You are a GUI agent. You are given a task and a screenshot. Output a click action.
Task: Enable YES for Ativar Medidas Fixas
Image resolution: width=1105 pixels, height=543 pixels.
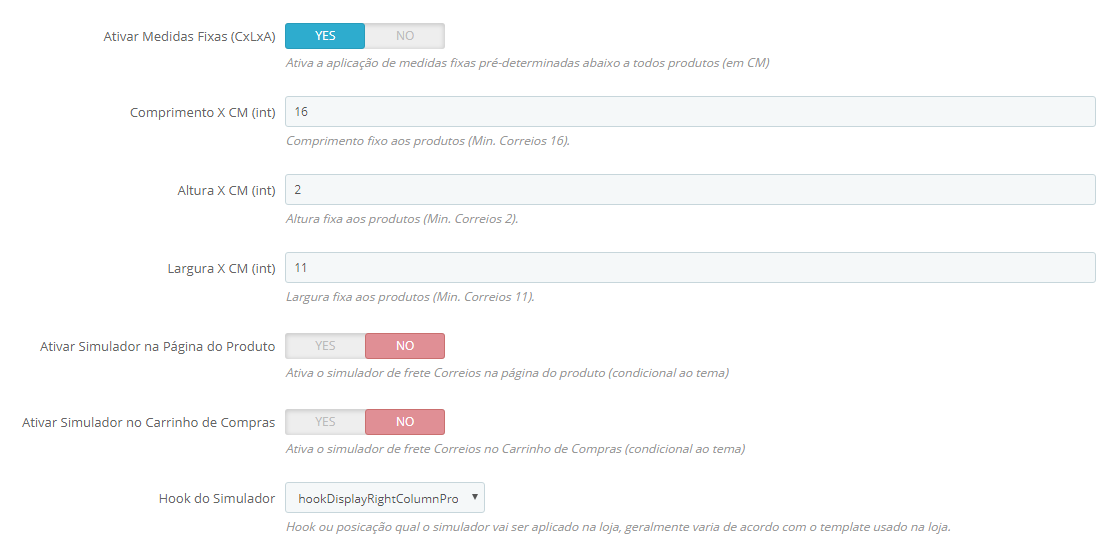pos(325,36)
